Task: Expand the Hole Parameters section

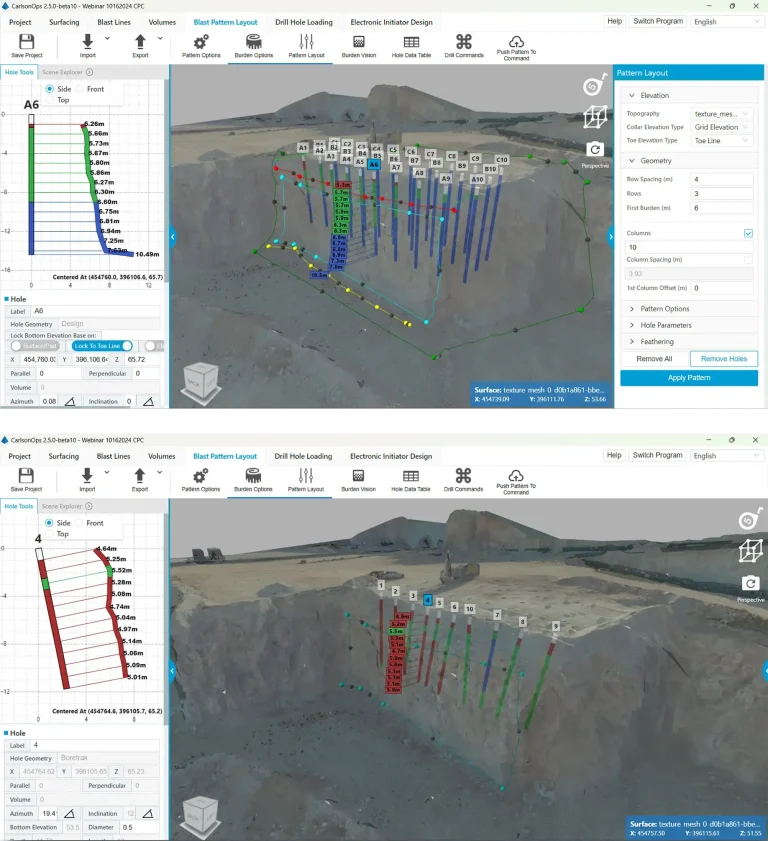Action: pos(666,325)
